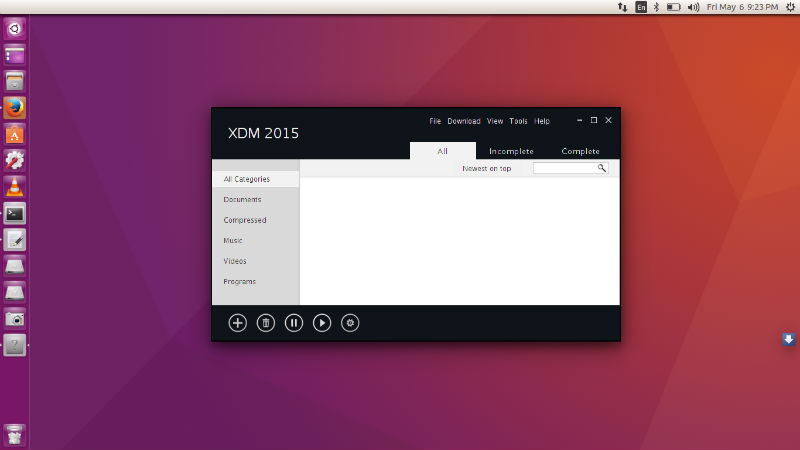
Task: Open the Newest on top sort option
Action: 486,168
